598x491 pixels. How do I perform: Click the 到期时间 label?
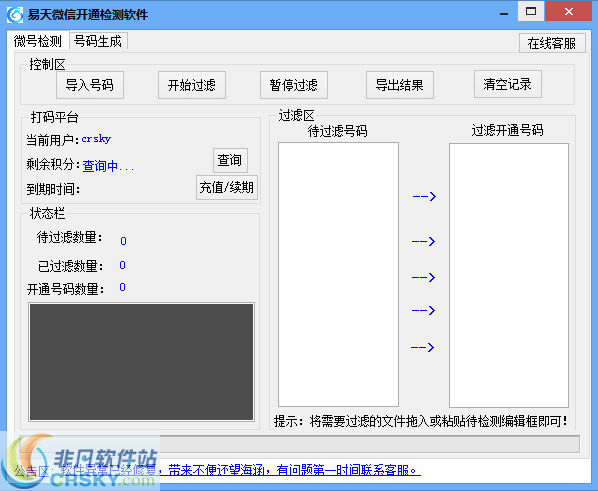coord(53,189)
